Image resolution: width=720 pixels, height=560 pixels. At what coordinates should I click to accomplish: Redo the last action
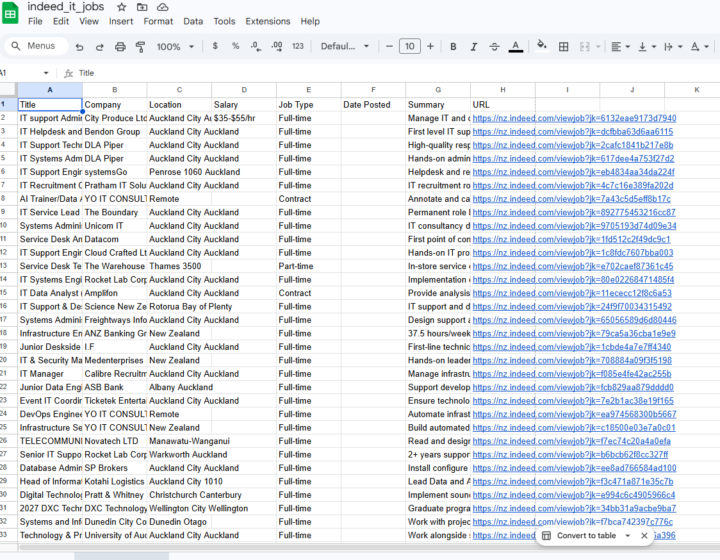click(x=100, y=46)
